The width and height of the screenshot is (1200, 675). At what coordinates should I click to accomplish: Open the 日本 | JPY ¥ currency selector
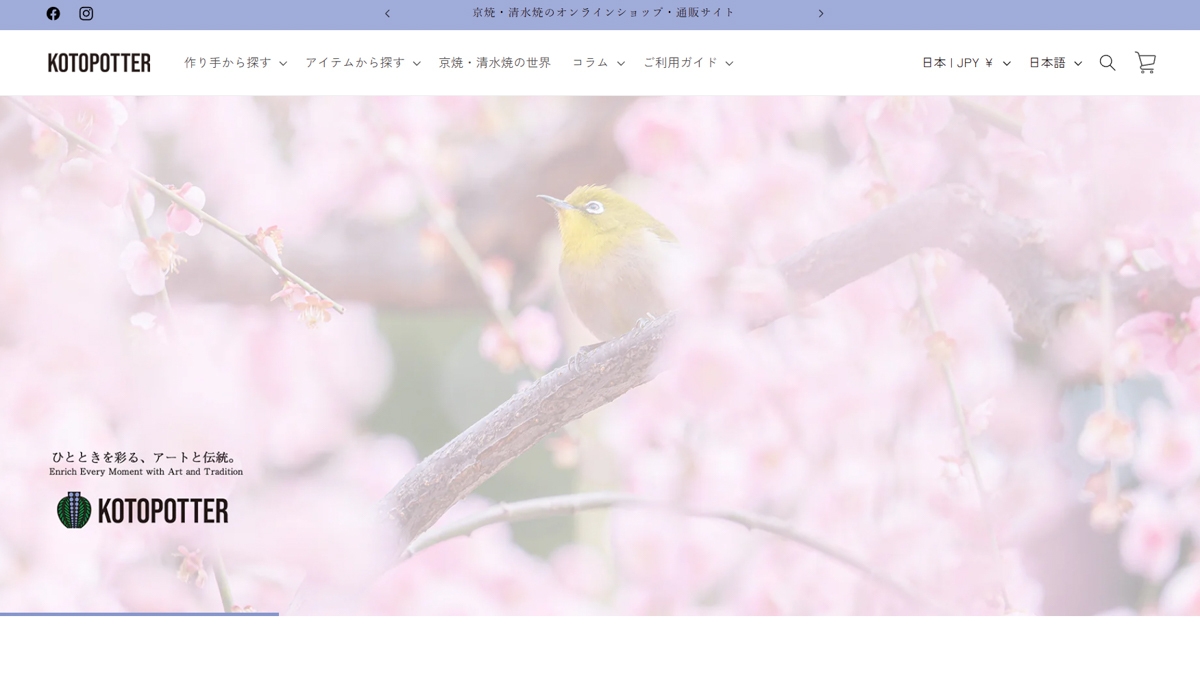tap(965, 62)
